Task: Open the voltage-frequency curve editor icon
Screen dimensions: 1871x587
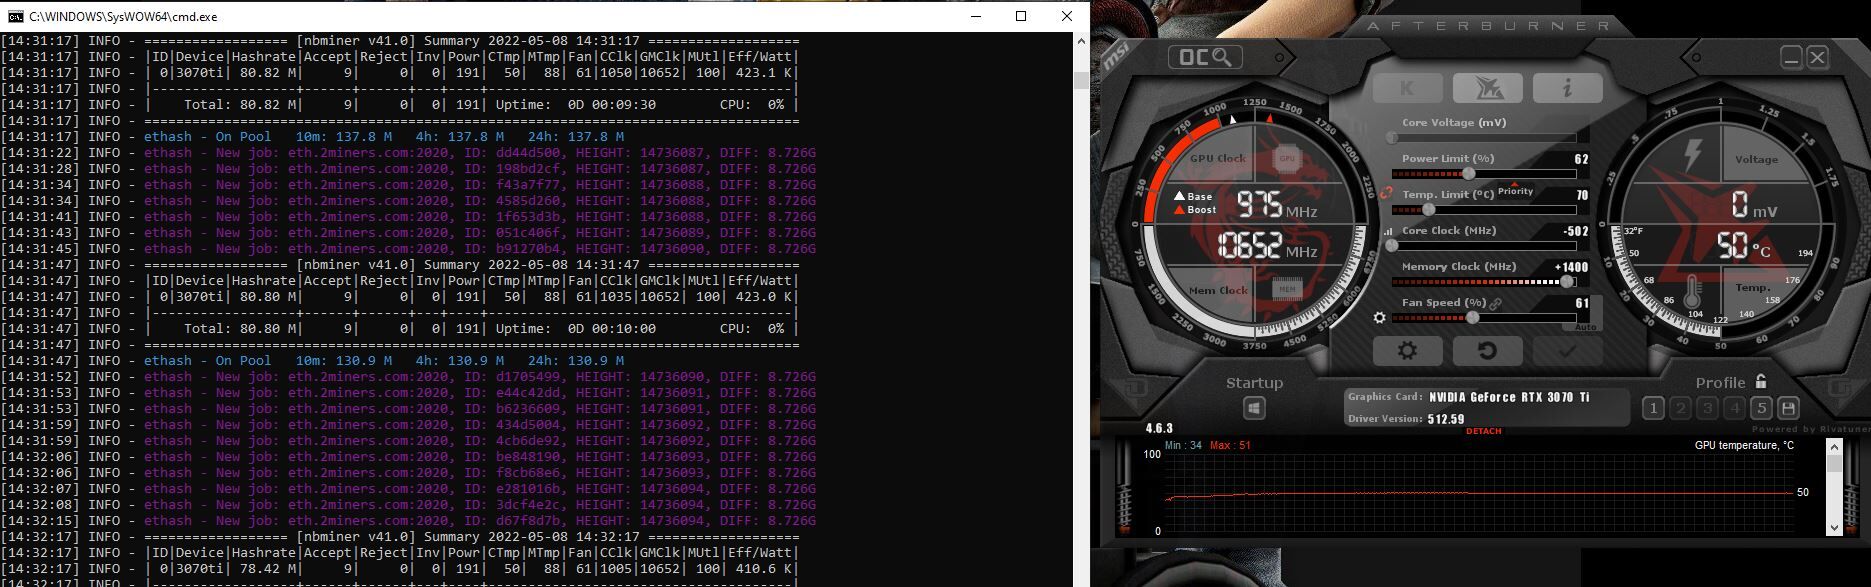Action: 1388,231
